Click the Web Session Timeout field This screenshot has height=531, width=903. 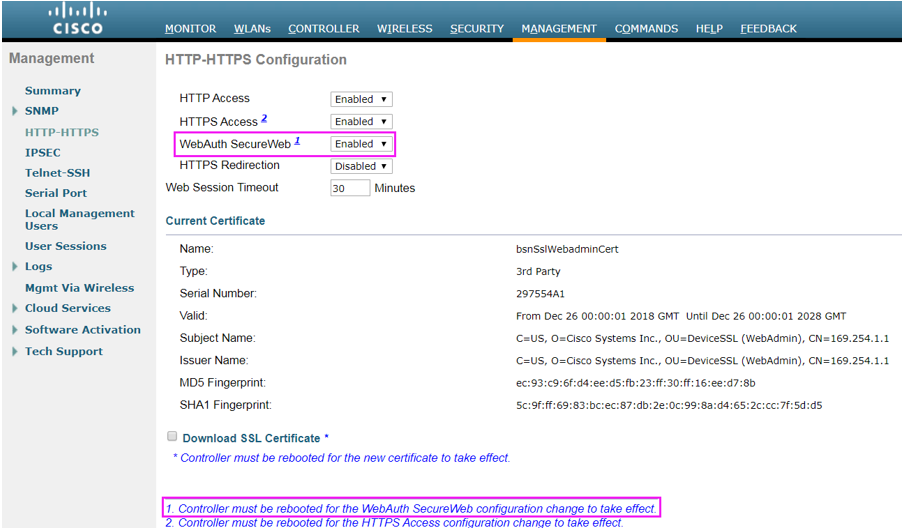(350, 188)
